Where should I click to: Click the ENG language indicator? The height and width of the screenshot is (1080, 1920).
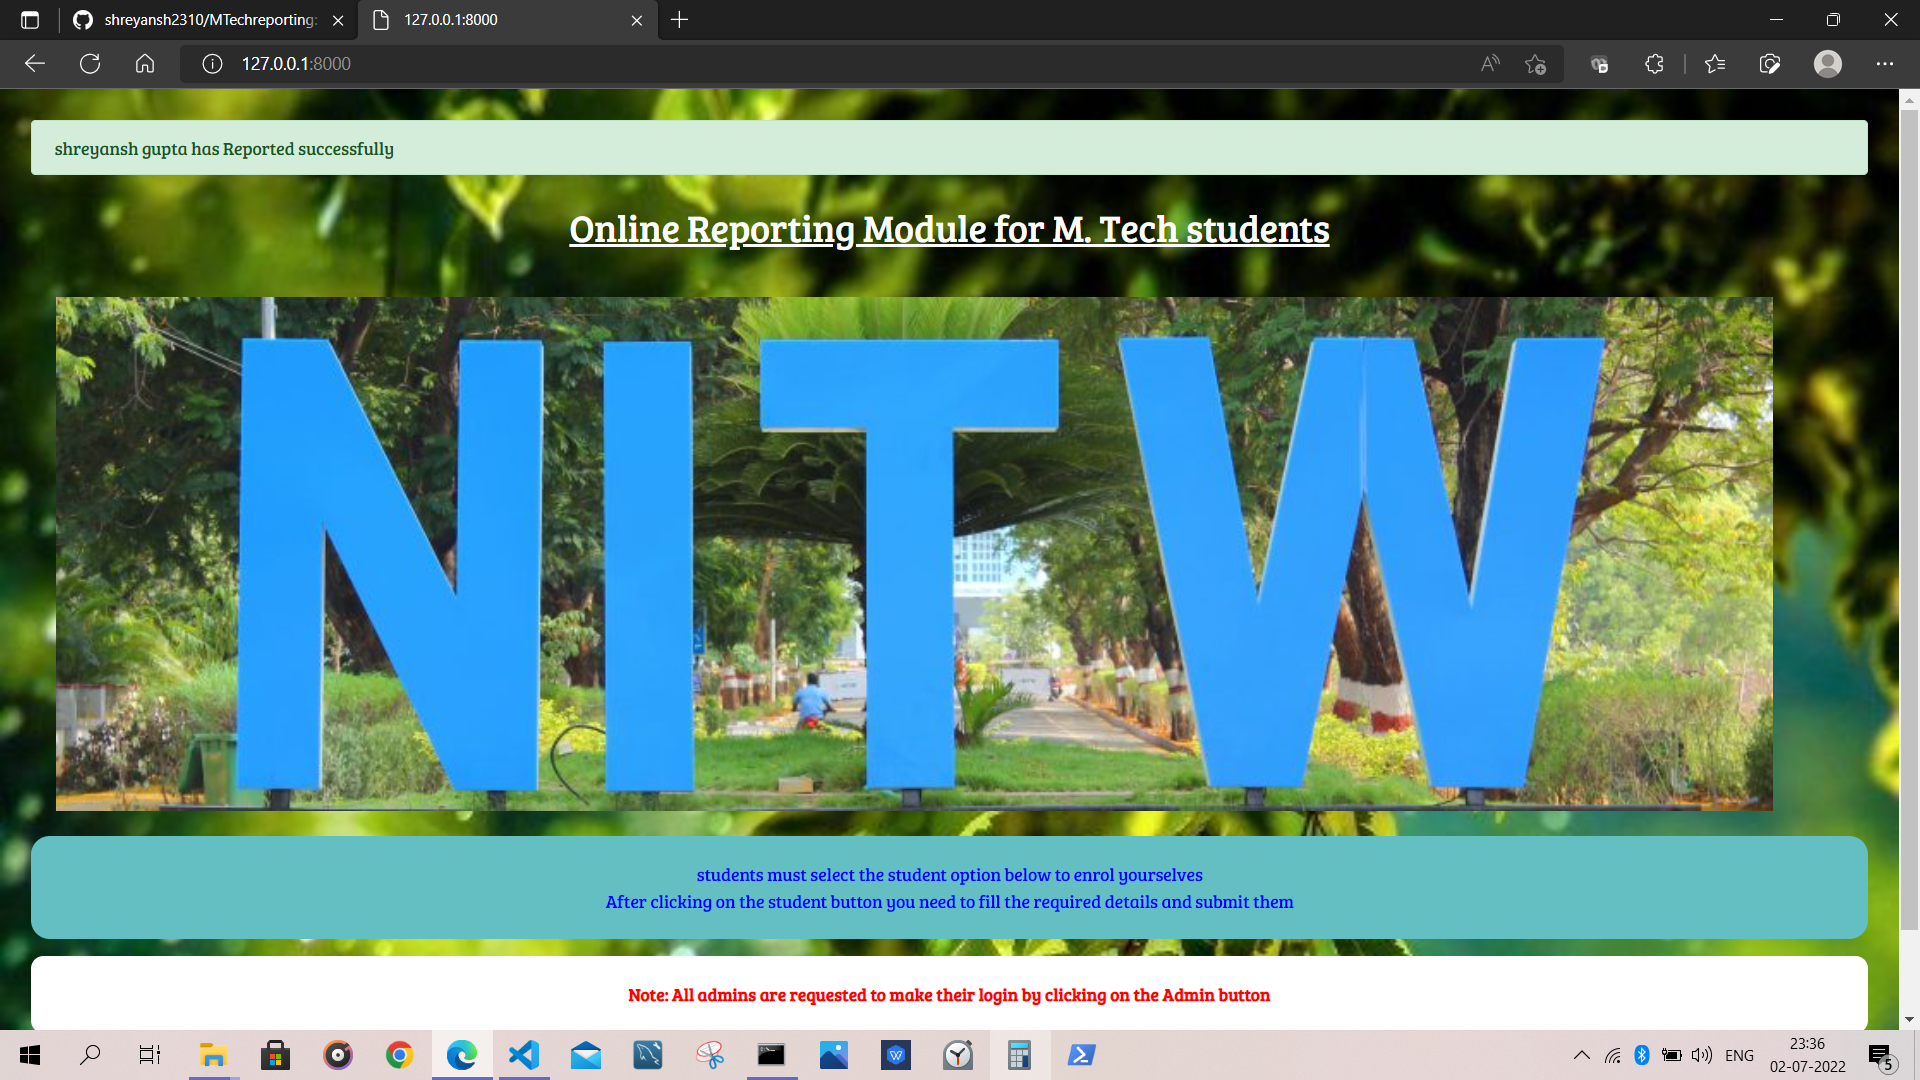pos(1739,1055)
